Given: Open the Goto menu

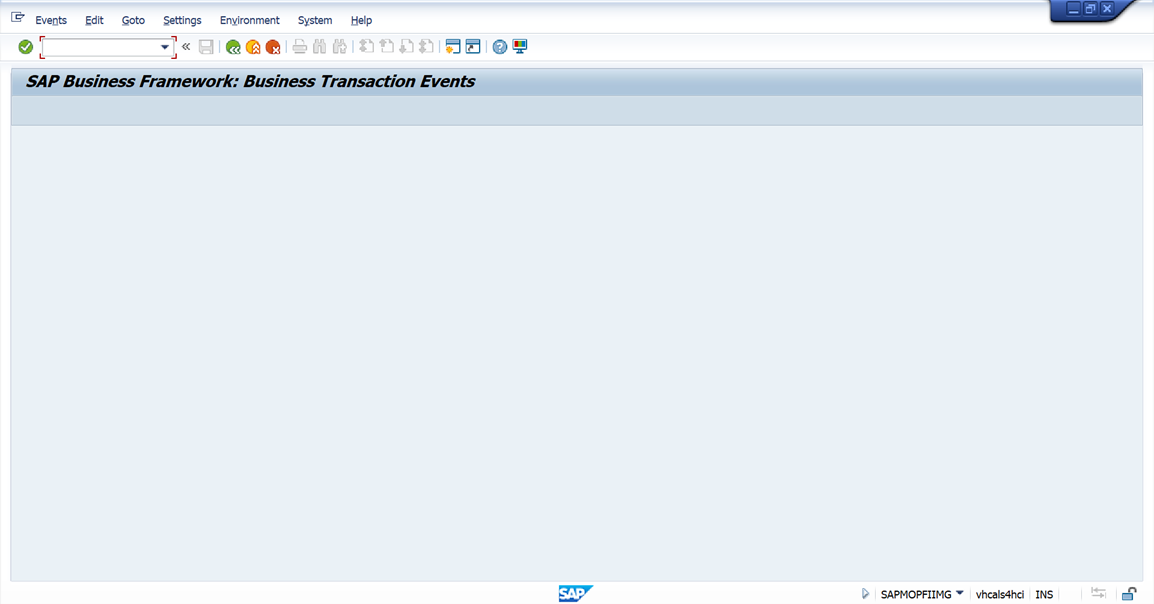Looking at the screenshot, I should [133, 20].
